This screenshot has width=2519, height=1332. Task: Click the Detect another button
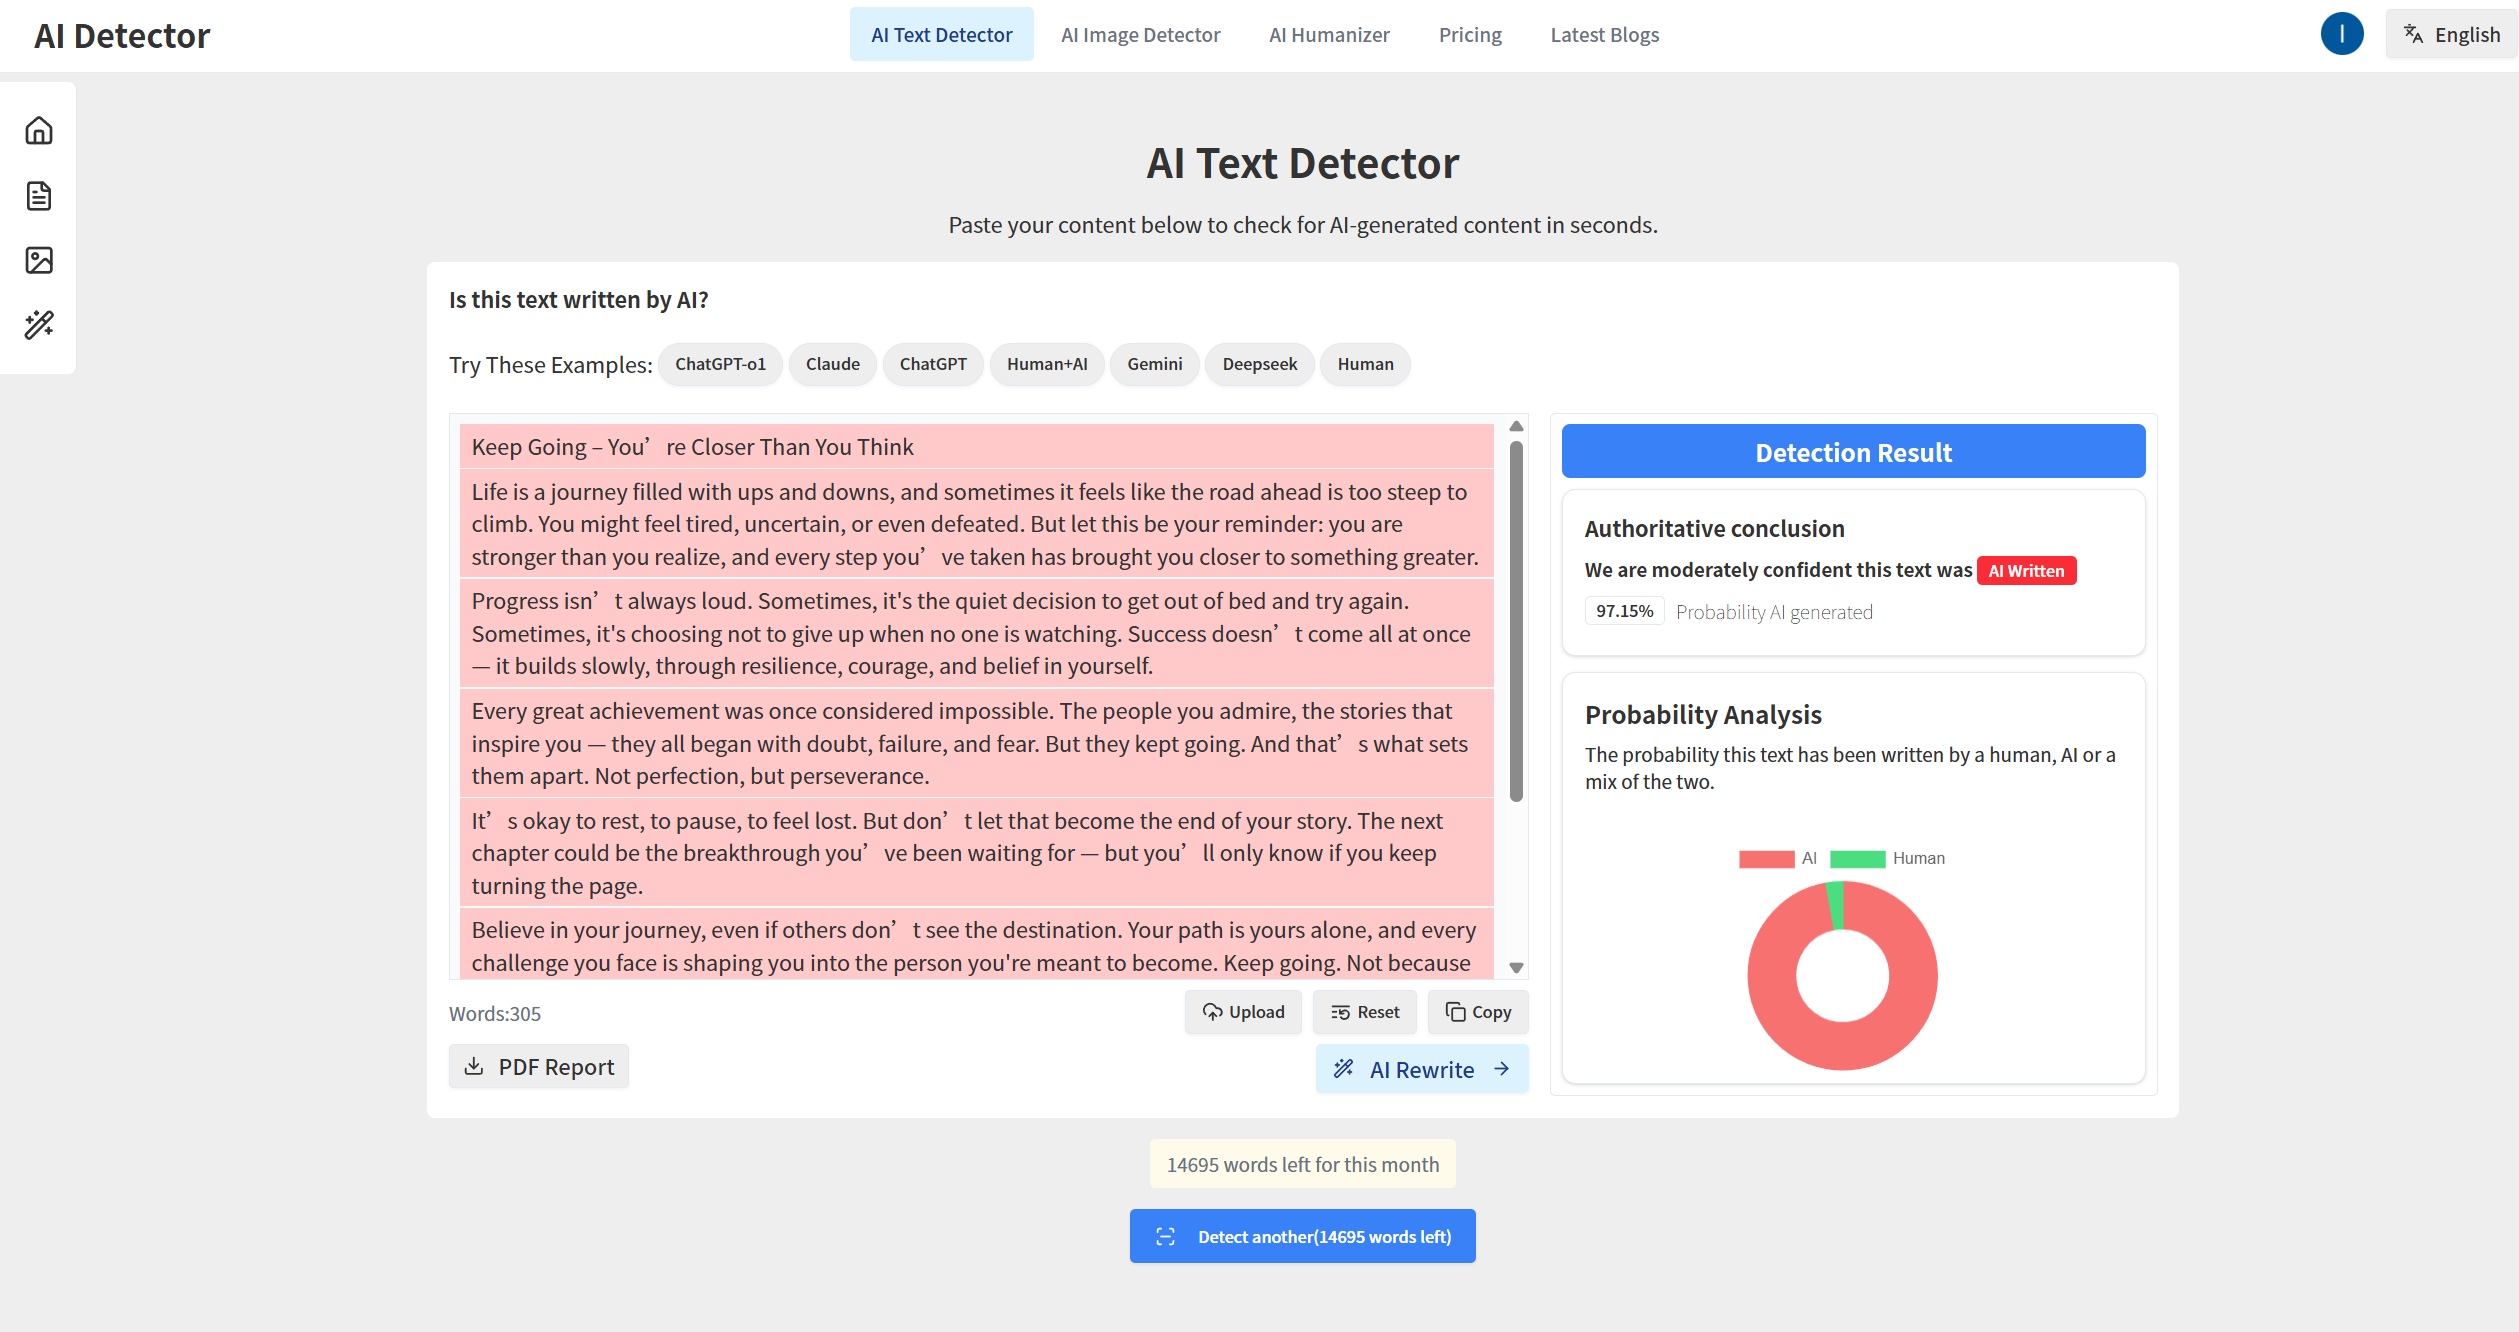[1302, 1236]
